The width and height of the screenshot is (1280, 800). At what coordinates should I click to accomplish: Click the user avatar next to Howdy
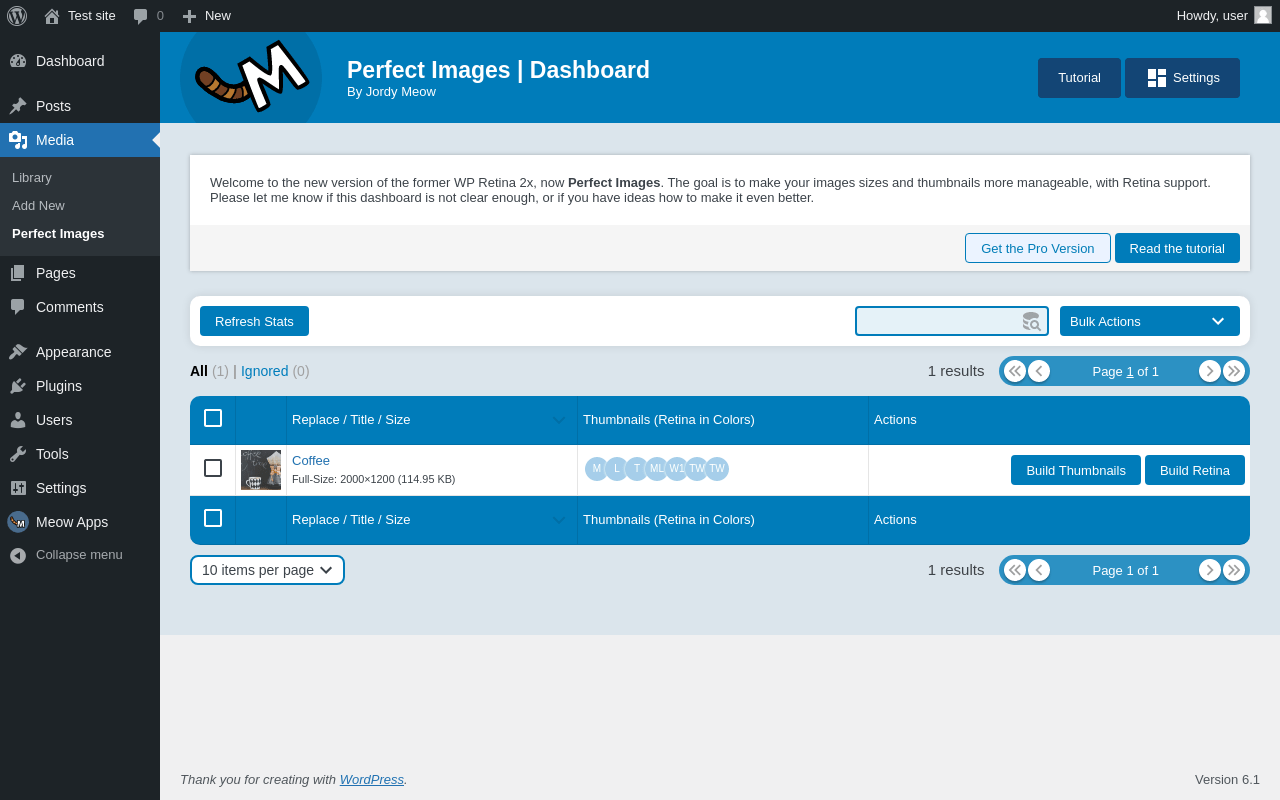pyautogui.click(x=1263, y=15)
